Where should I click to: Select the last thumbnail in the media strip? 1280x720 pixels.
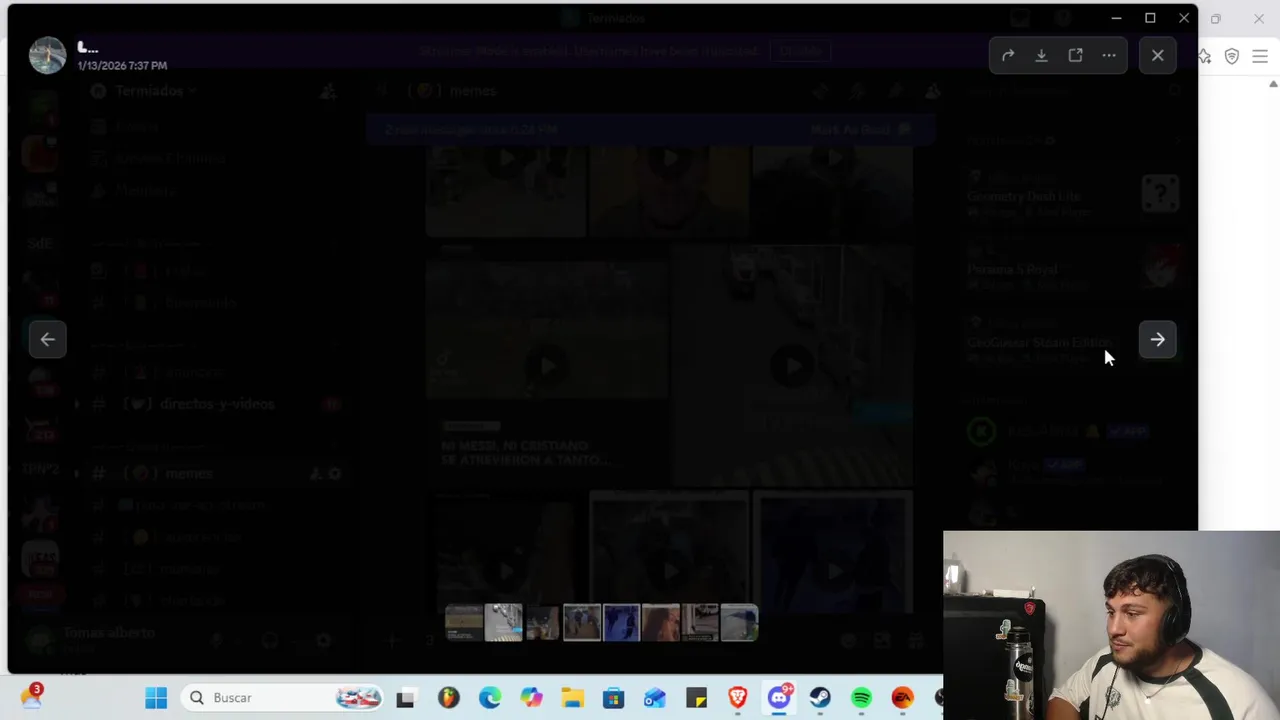[739, 622]
